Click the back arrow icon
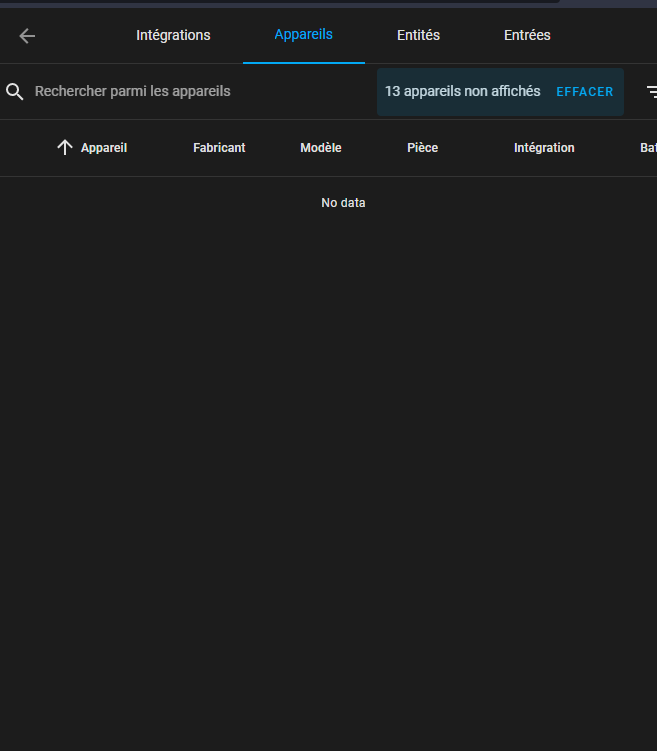657x751 pixels. click(27, 36)
